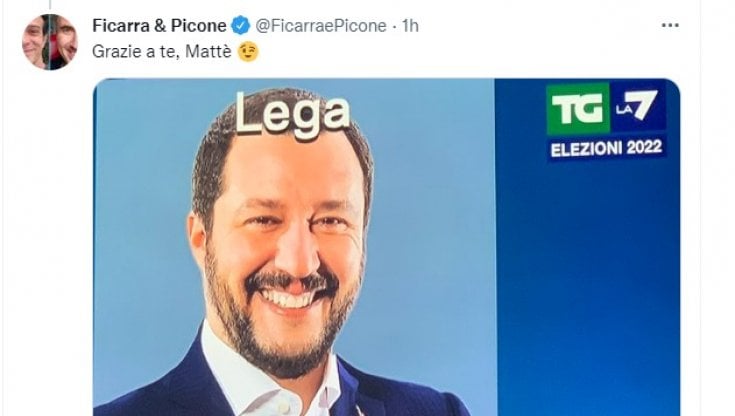Screen dimensions: 735x416
Task: Select the ELEZIONI 2022 label
Action: click(606, 148)
